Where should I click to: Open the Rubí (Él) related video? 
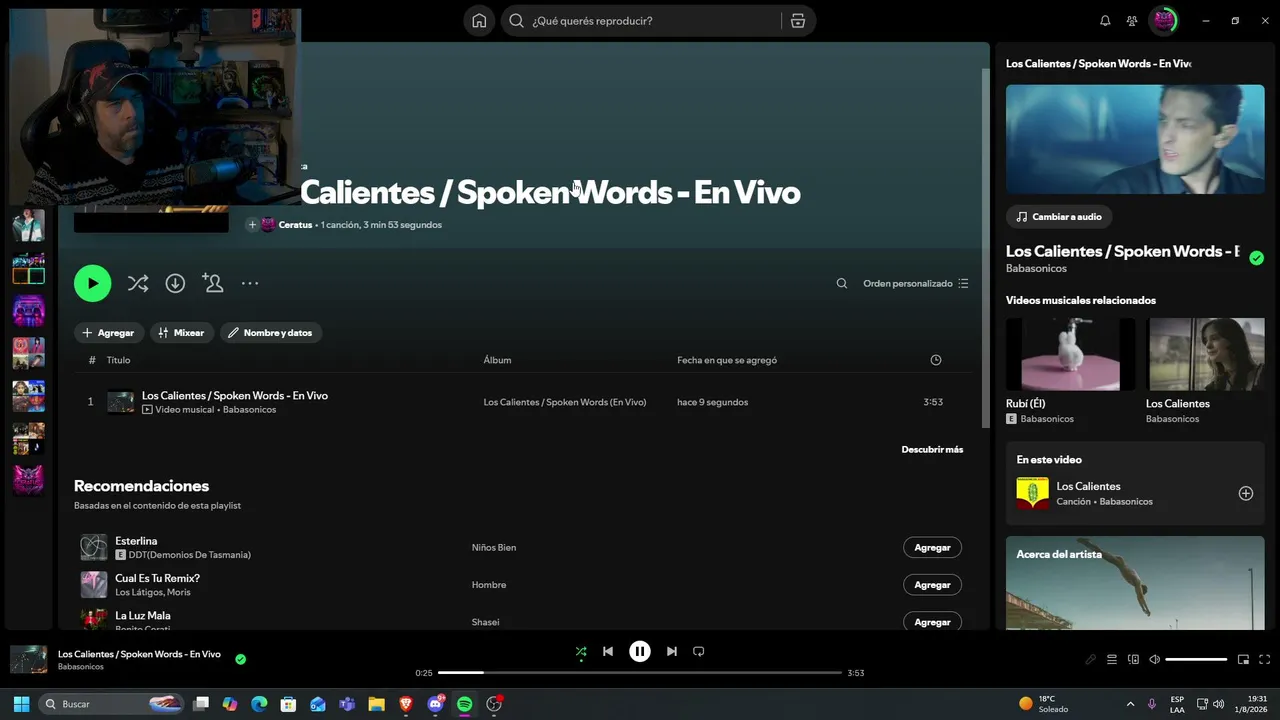(x=1070, y=371)
